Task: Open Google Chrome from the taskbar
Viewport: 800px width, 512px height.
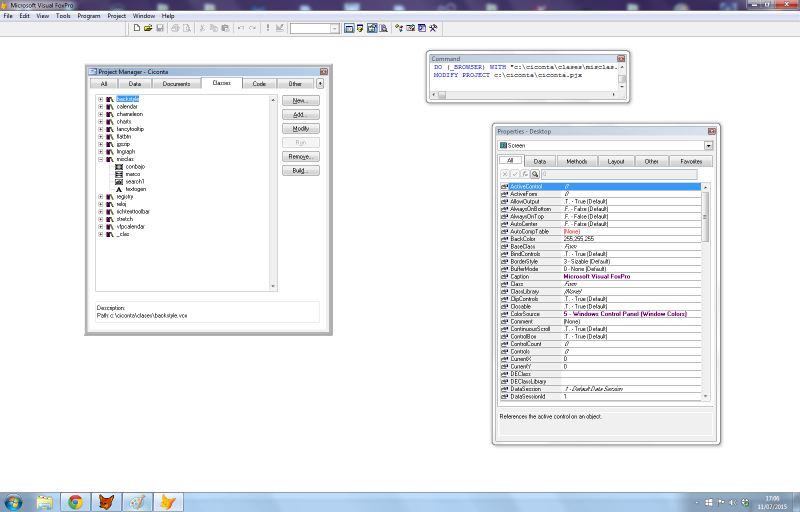Action: [x=76, y=502]
